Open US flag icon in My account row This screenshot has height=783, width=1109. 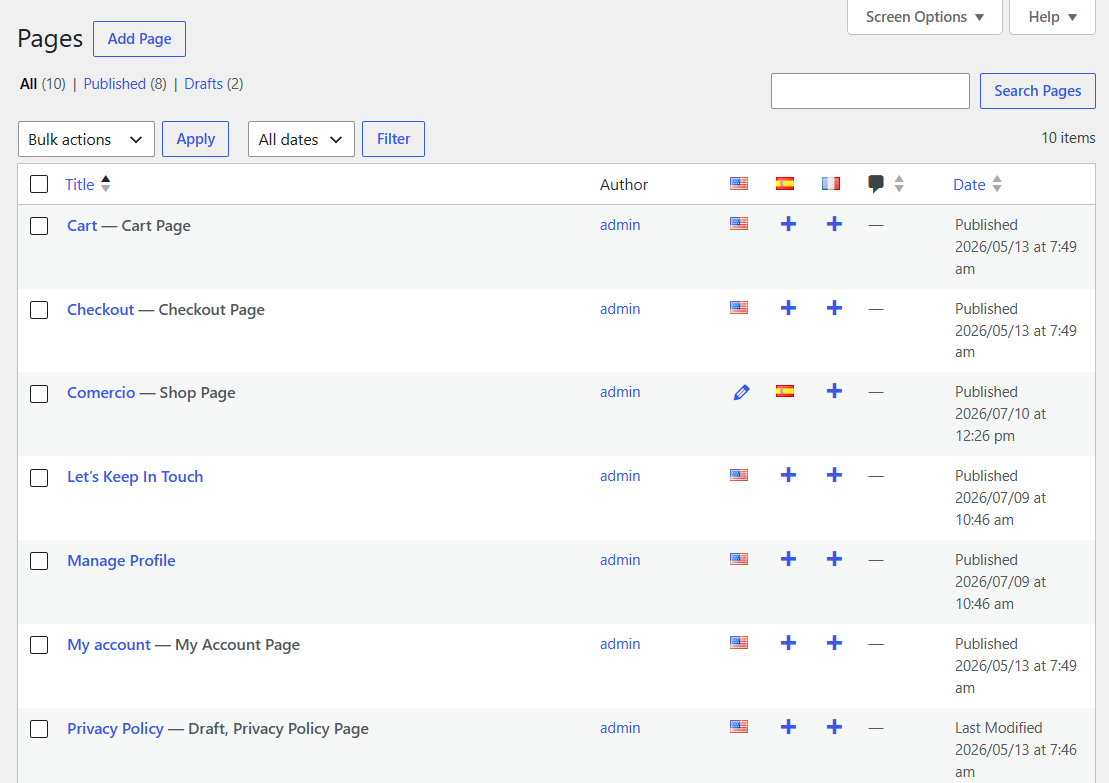pos(738,643)
